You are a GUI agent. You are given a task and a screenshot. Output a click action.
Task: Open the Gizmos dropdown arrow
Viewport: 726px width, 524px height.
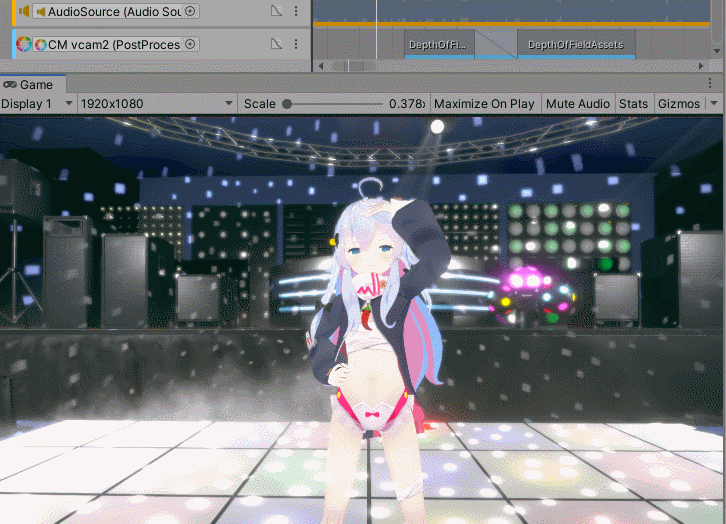pos(714,103)
